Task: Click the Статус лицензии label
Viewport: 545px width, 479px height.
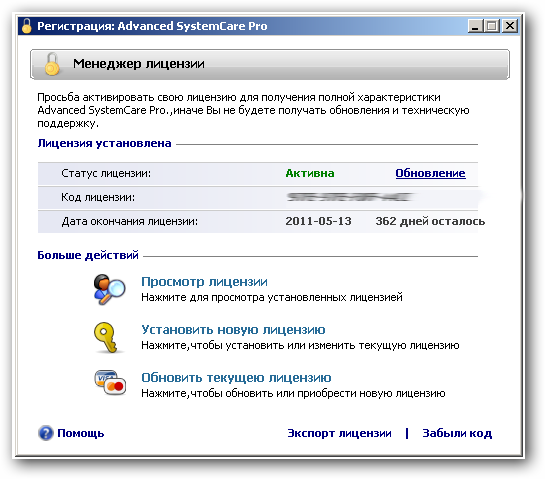Action: pos(106,173)
